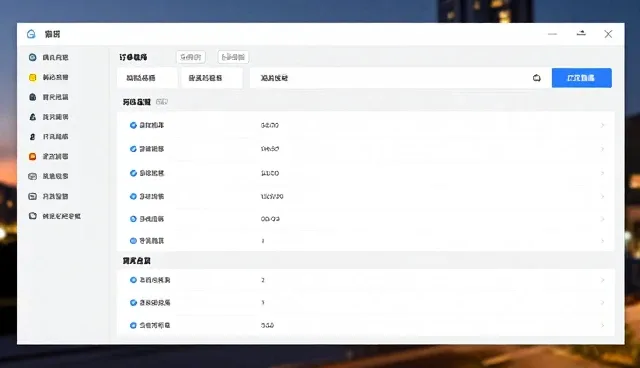Click the solid blue button beside search field
640x368 pixels.
pos(582,78)
